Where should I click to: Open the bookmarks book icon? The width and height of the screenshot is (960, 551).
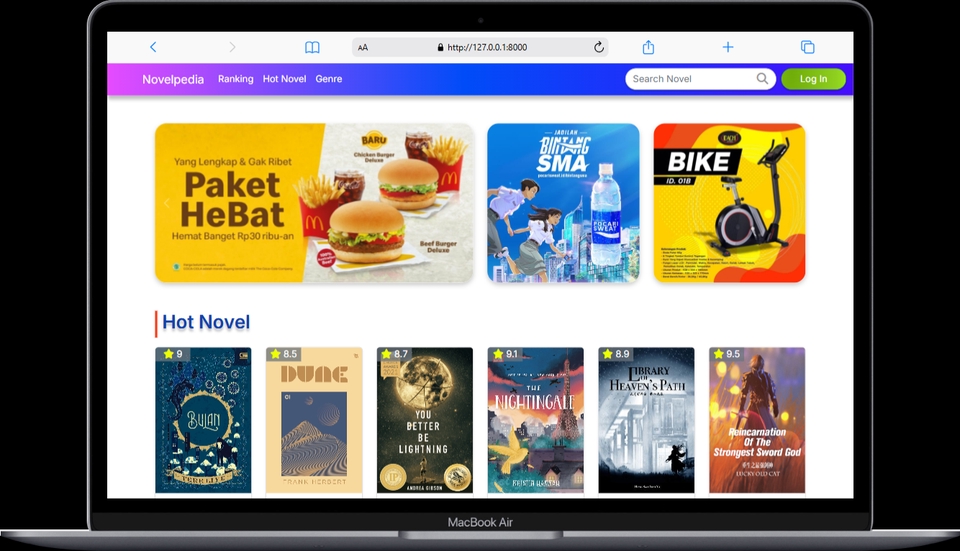(x=312, y=47)
